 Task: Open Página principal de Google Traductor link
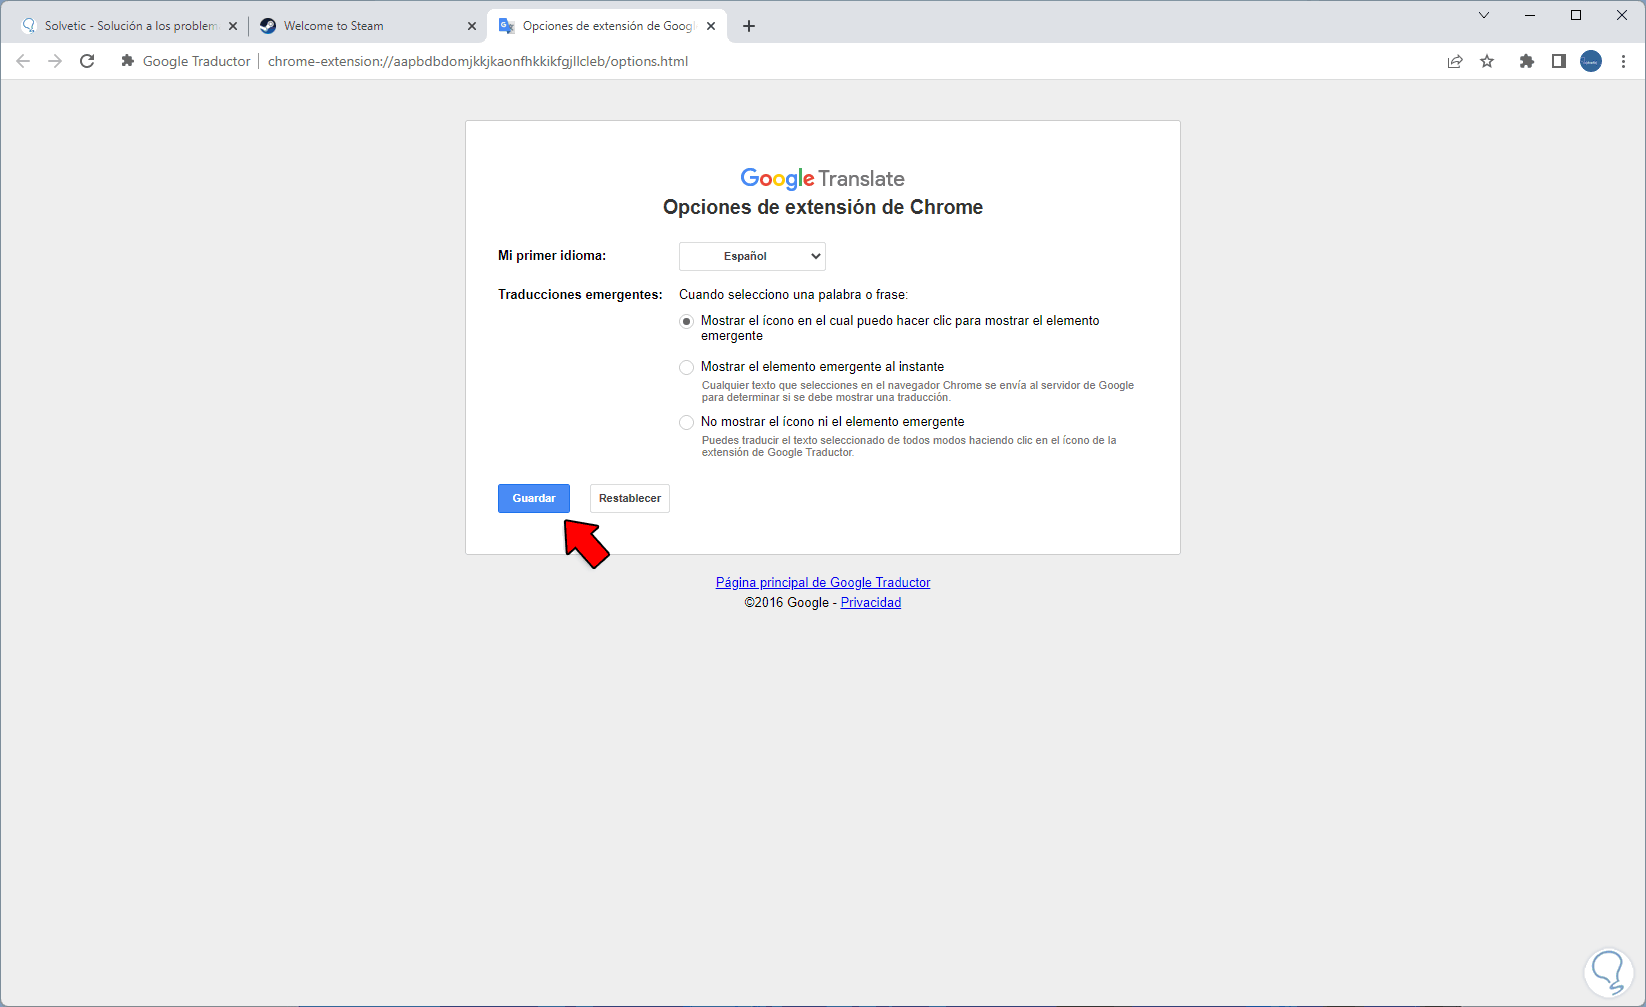(x=823, y=582)
